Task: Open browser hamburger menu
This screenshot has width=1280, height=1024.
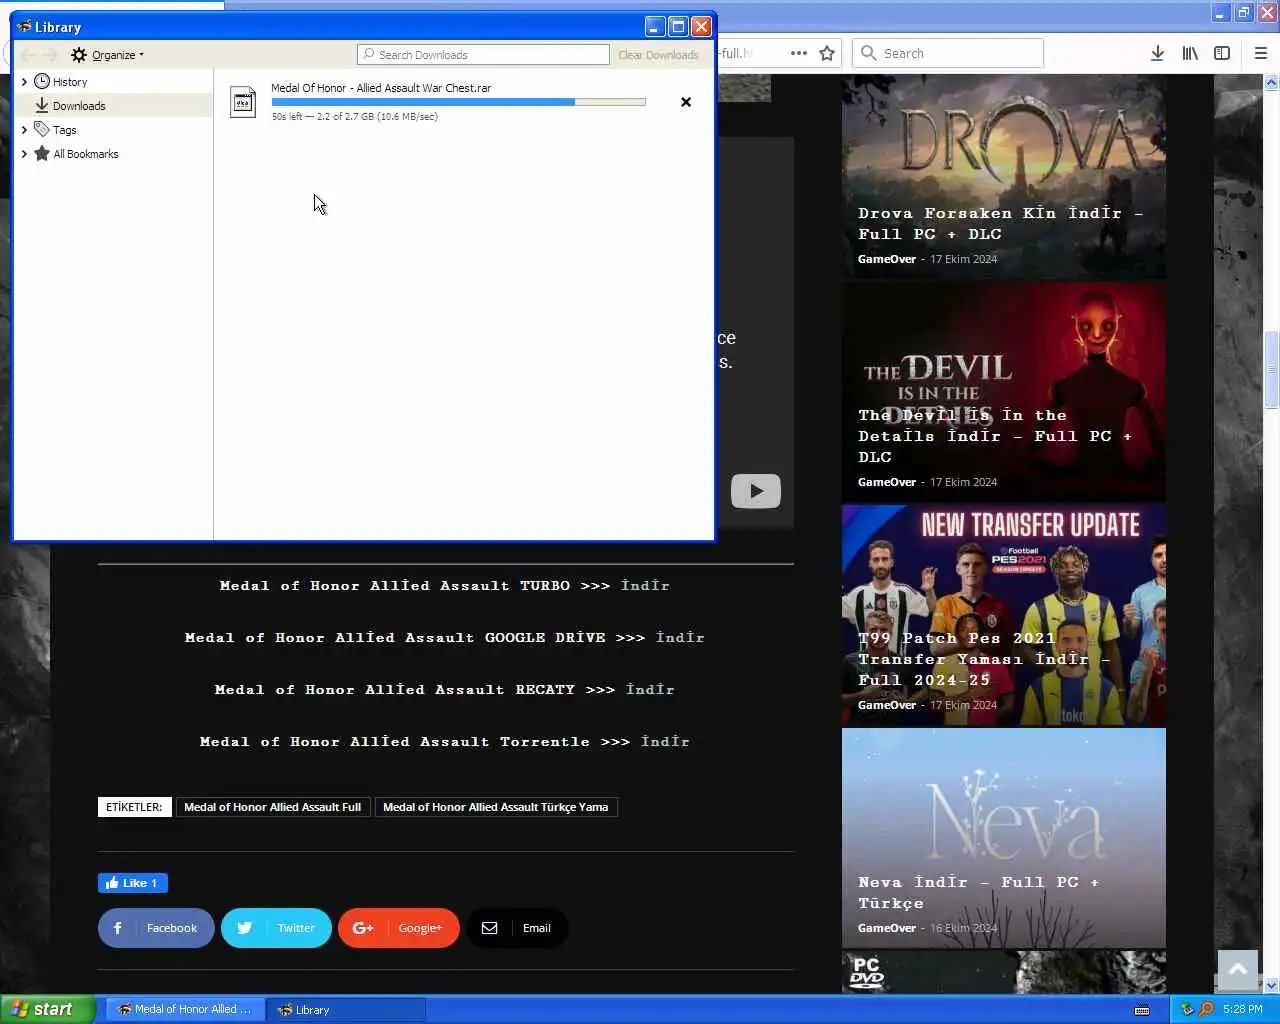Action: pos(1261,53)
